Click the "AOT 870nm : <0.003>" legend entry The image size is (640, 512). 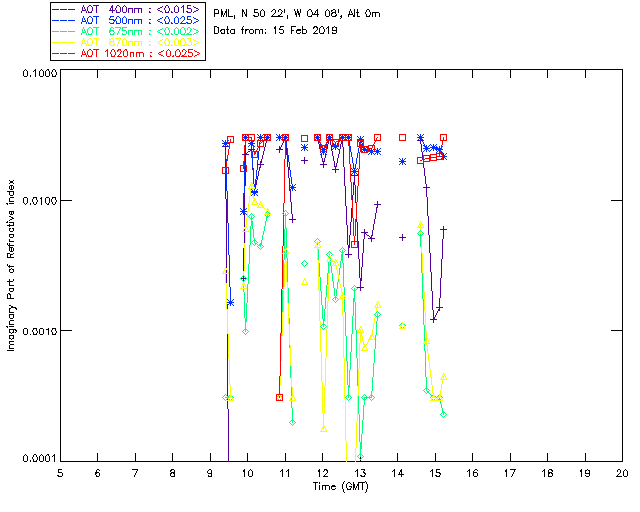click(127, 42)
